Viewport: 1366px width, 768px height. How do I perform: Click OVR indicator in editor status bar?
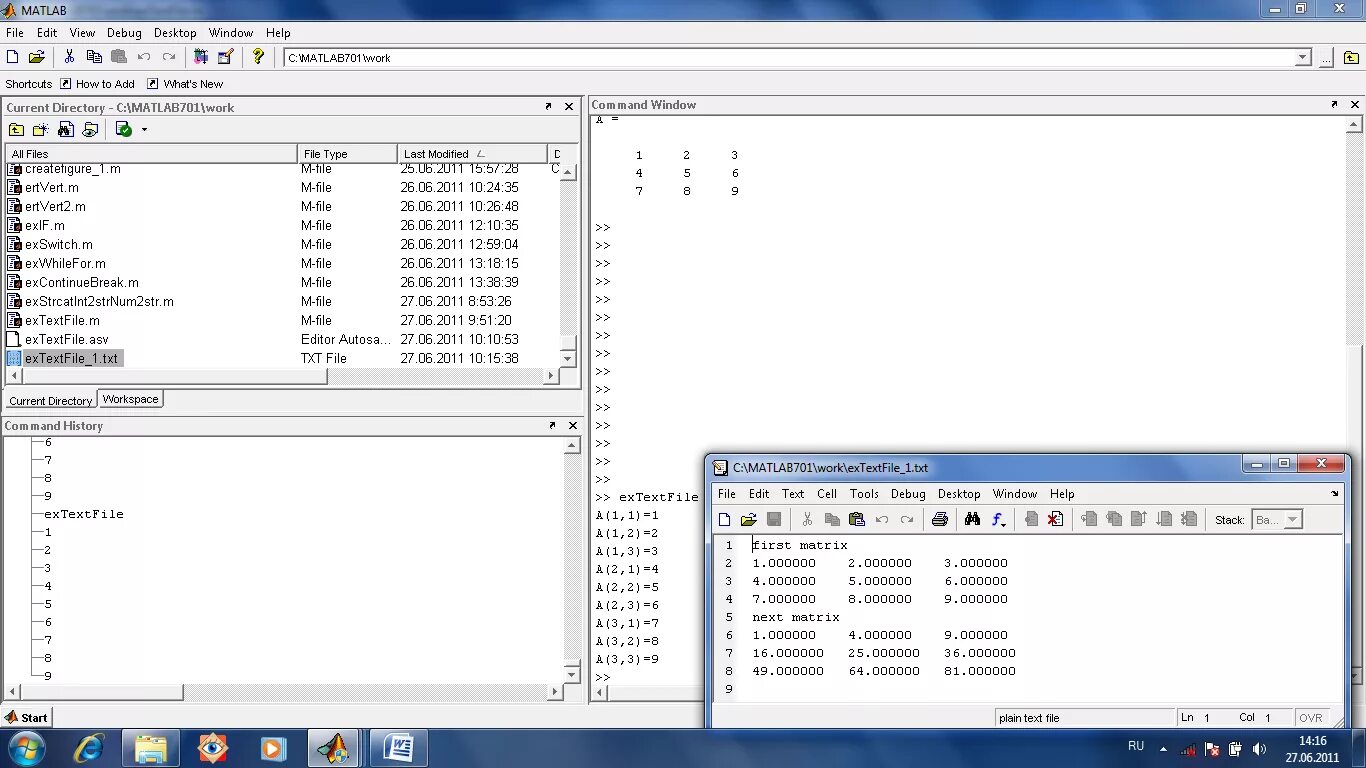click(x=1310, y=718)
